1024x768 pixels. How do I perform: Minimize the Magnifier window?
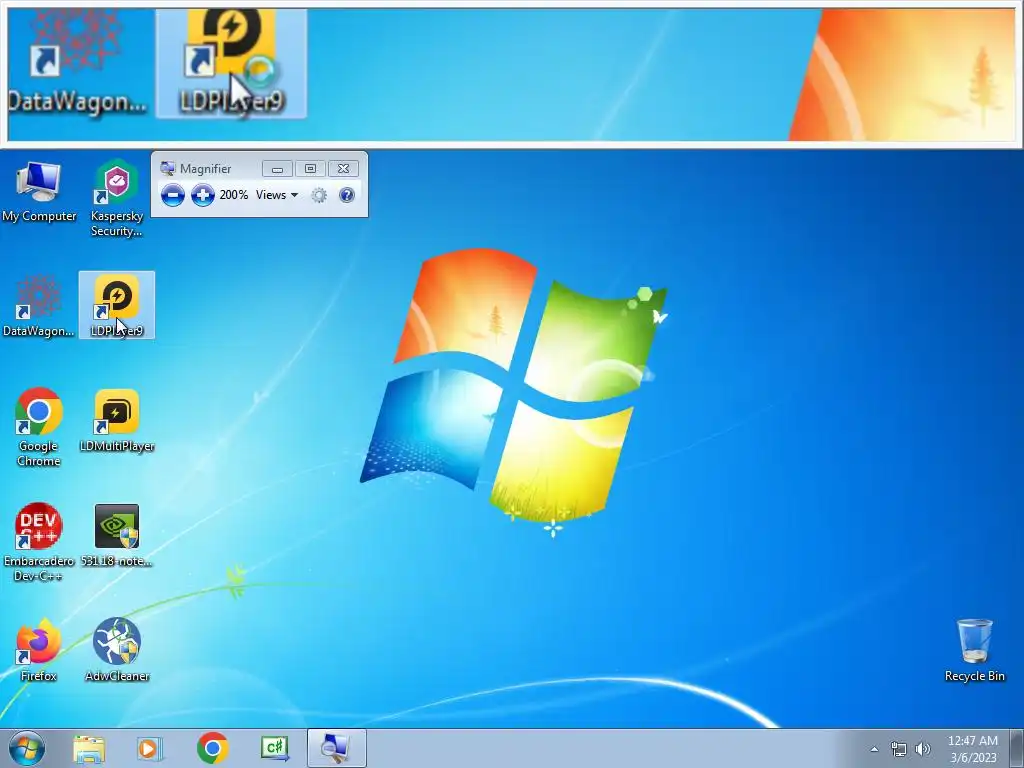[278, 168]
